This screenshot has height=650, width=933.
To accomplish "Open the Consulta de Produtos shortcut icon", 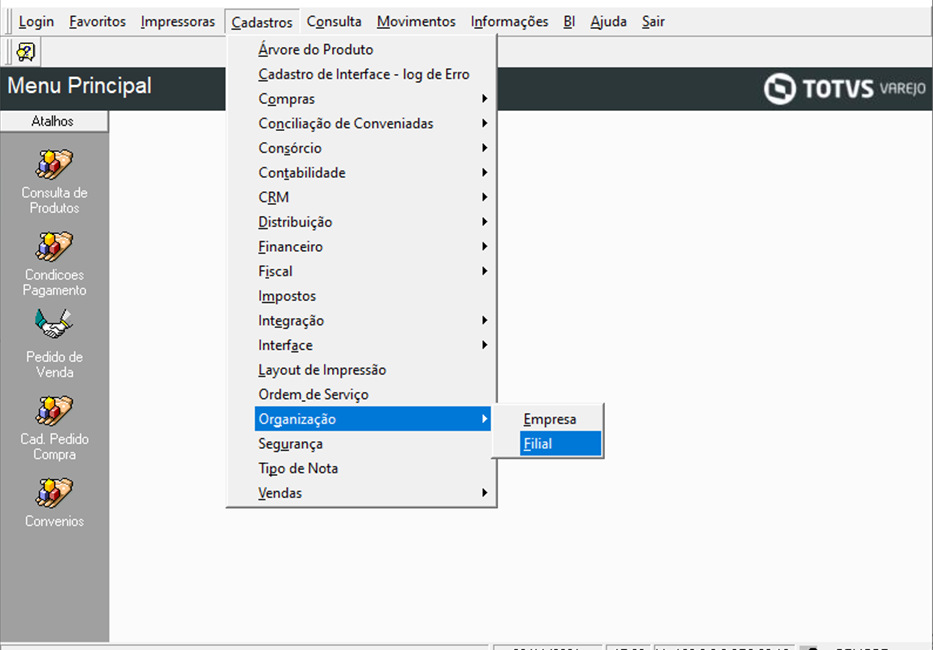I will [x=54, y=164].
